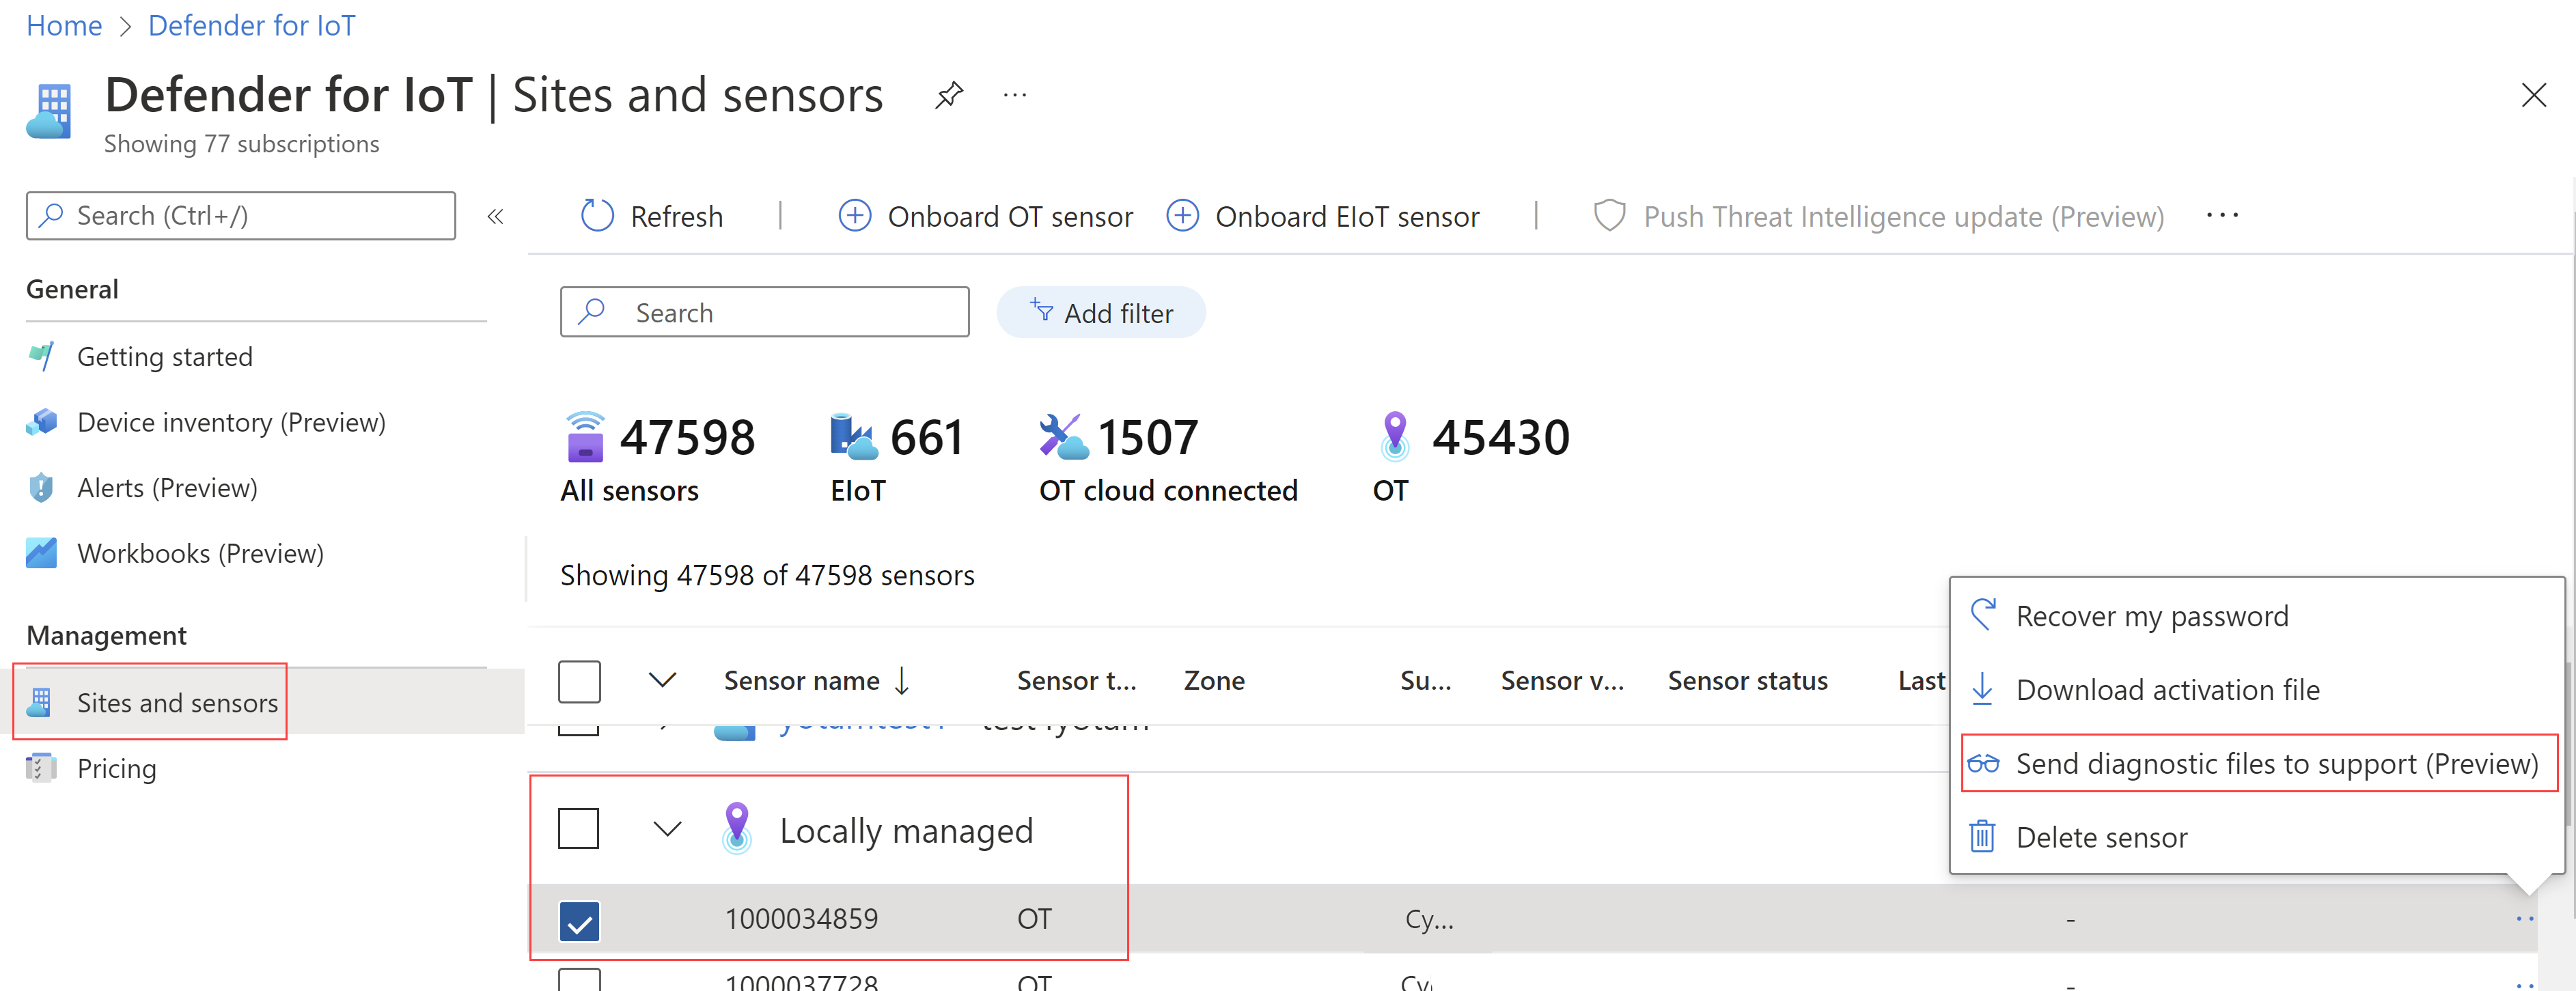2576x991 pixels.
Task: Toggle the select-all header checkbox
Action: click(x=579, y=681)
